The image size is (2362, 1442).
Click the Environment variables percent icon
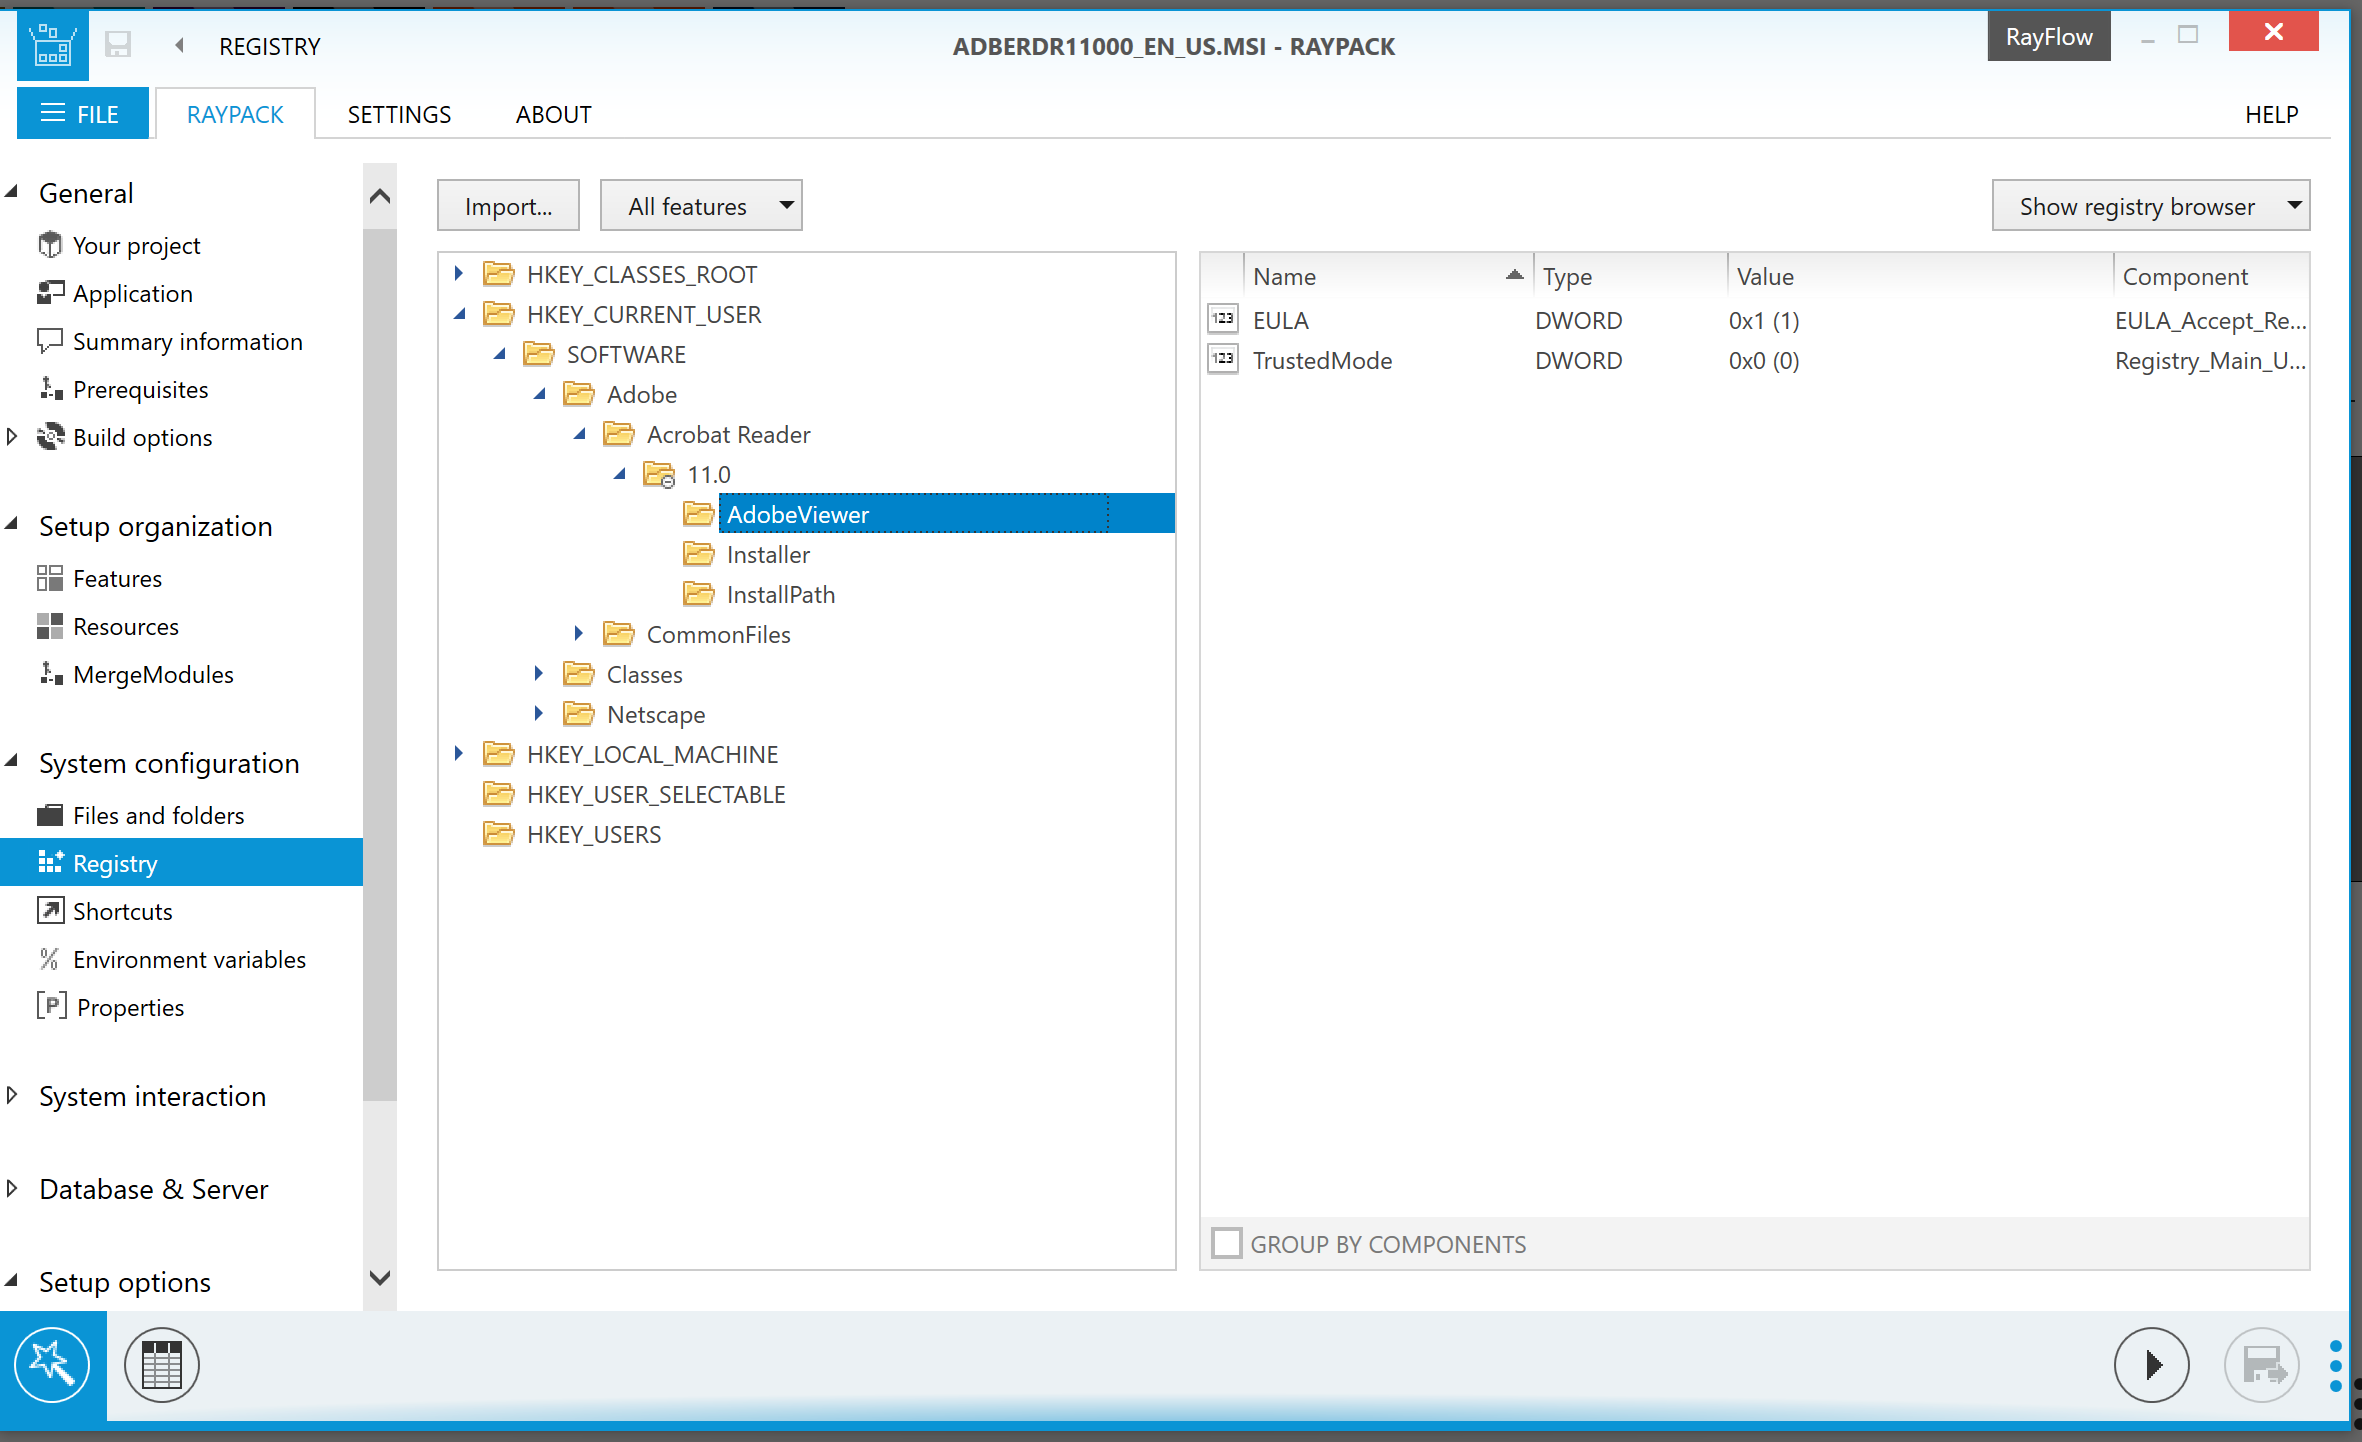pyautogui.click(x=49, y=959)
